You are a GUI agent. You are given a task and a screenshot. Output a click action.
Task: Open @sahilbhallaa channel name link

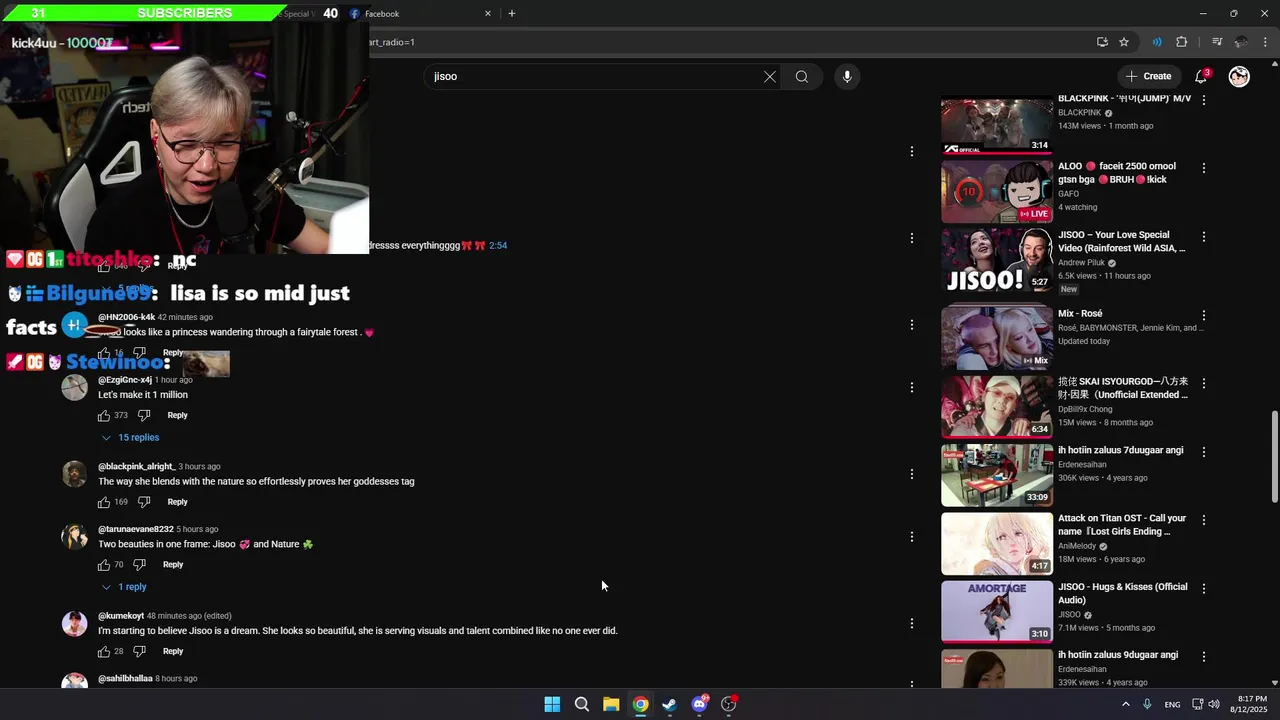pos(125,679)
